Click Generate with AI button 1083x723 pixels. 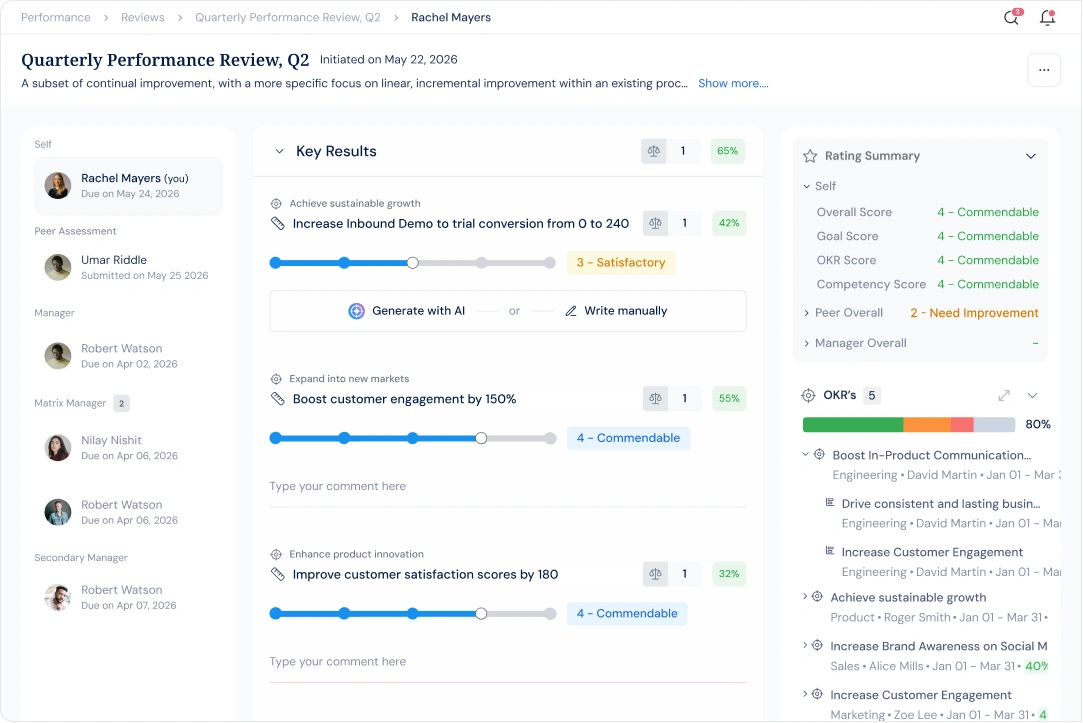pos(407,311)
